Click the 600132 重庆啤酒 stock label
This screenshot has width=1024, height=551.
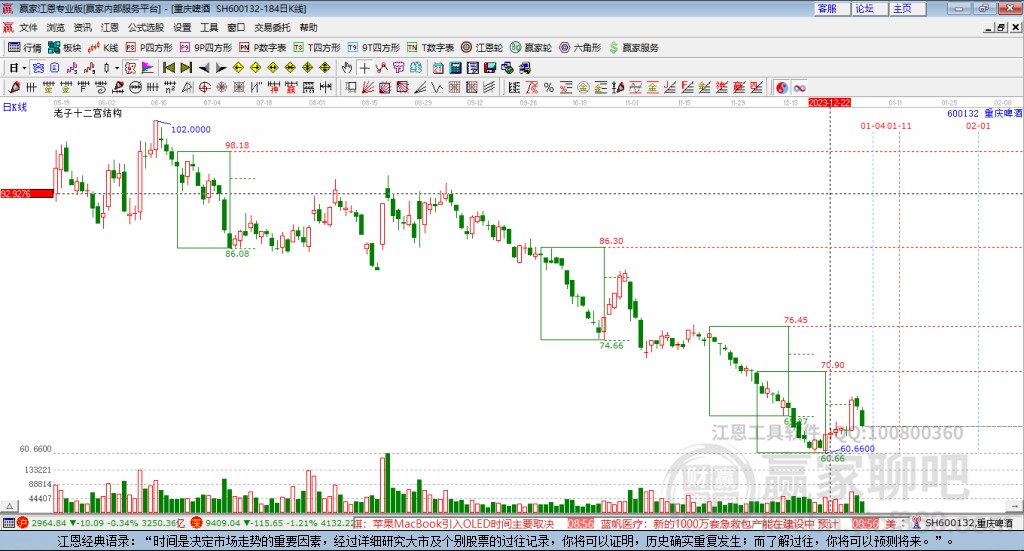point(984,114)
